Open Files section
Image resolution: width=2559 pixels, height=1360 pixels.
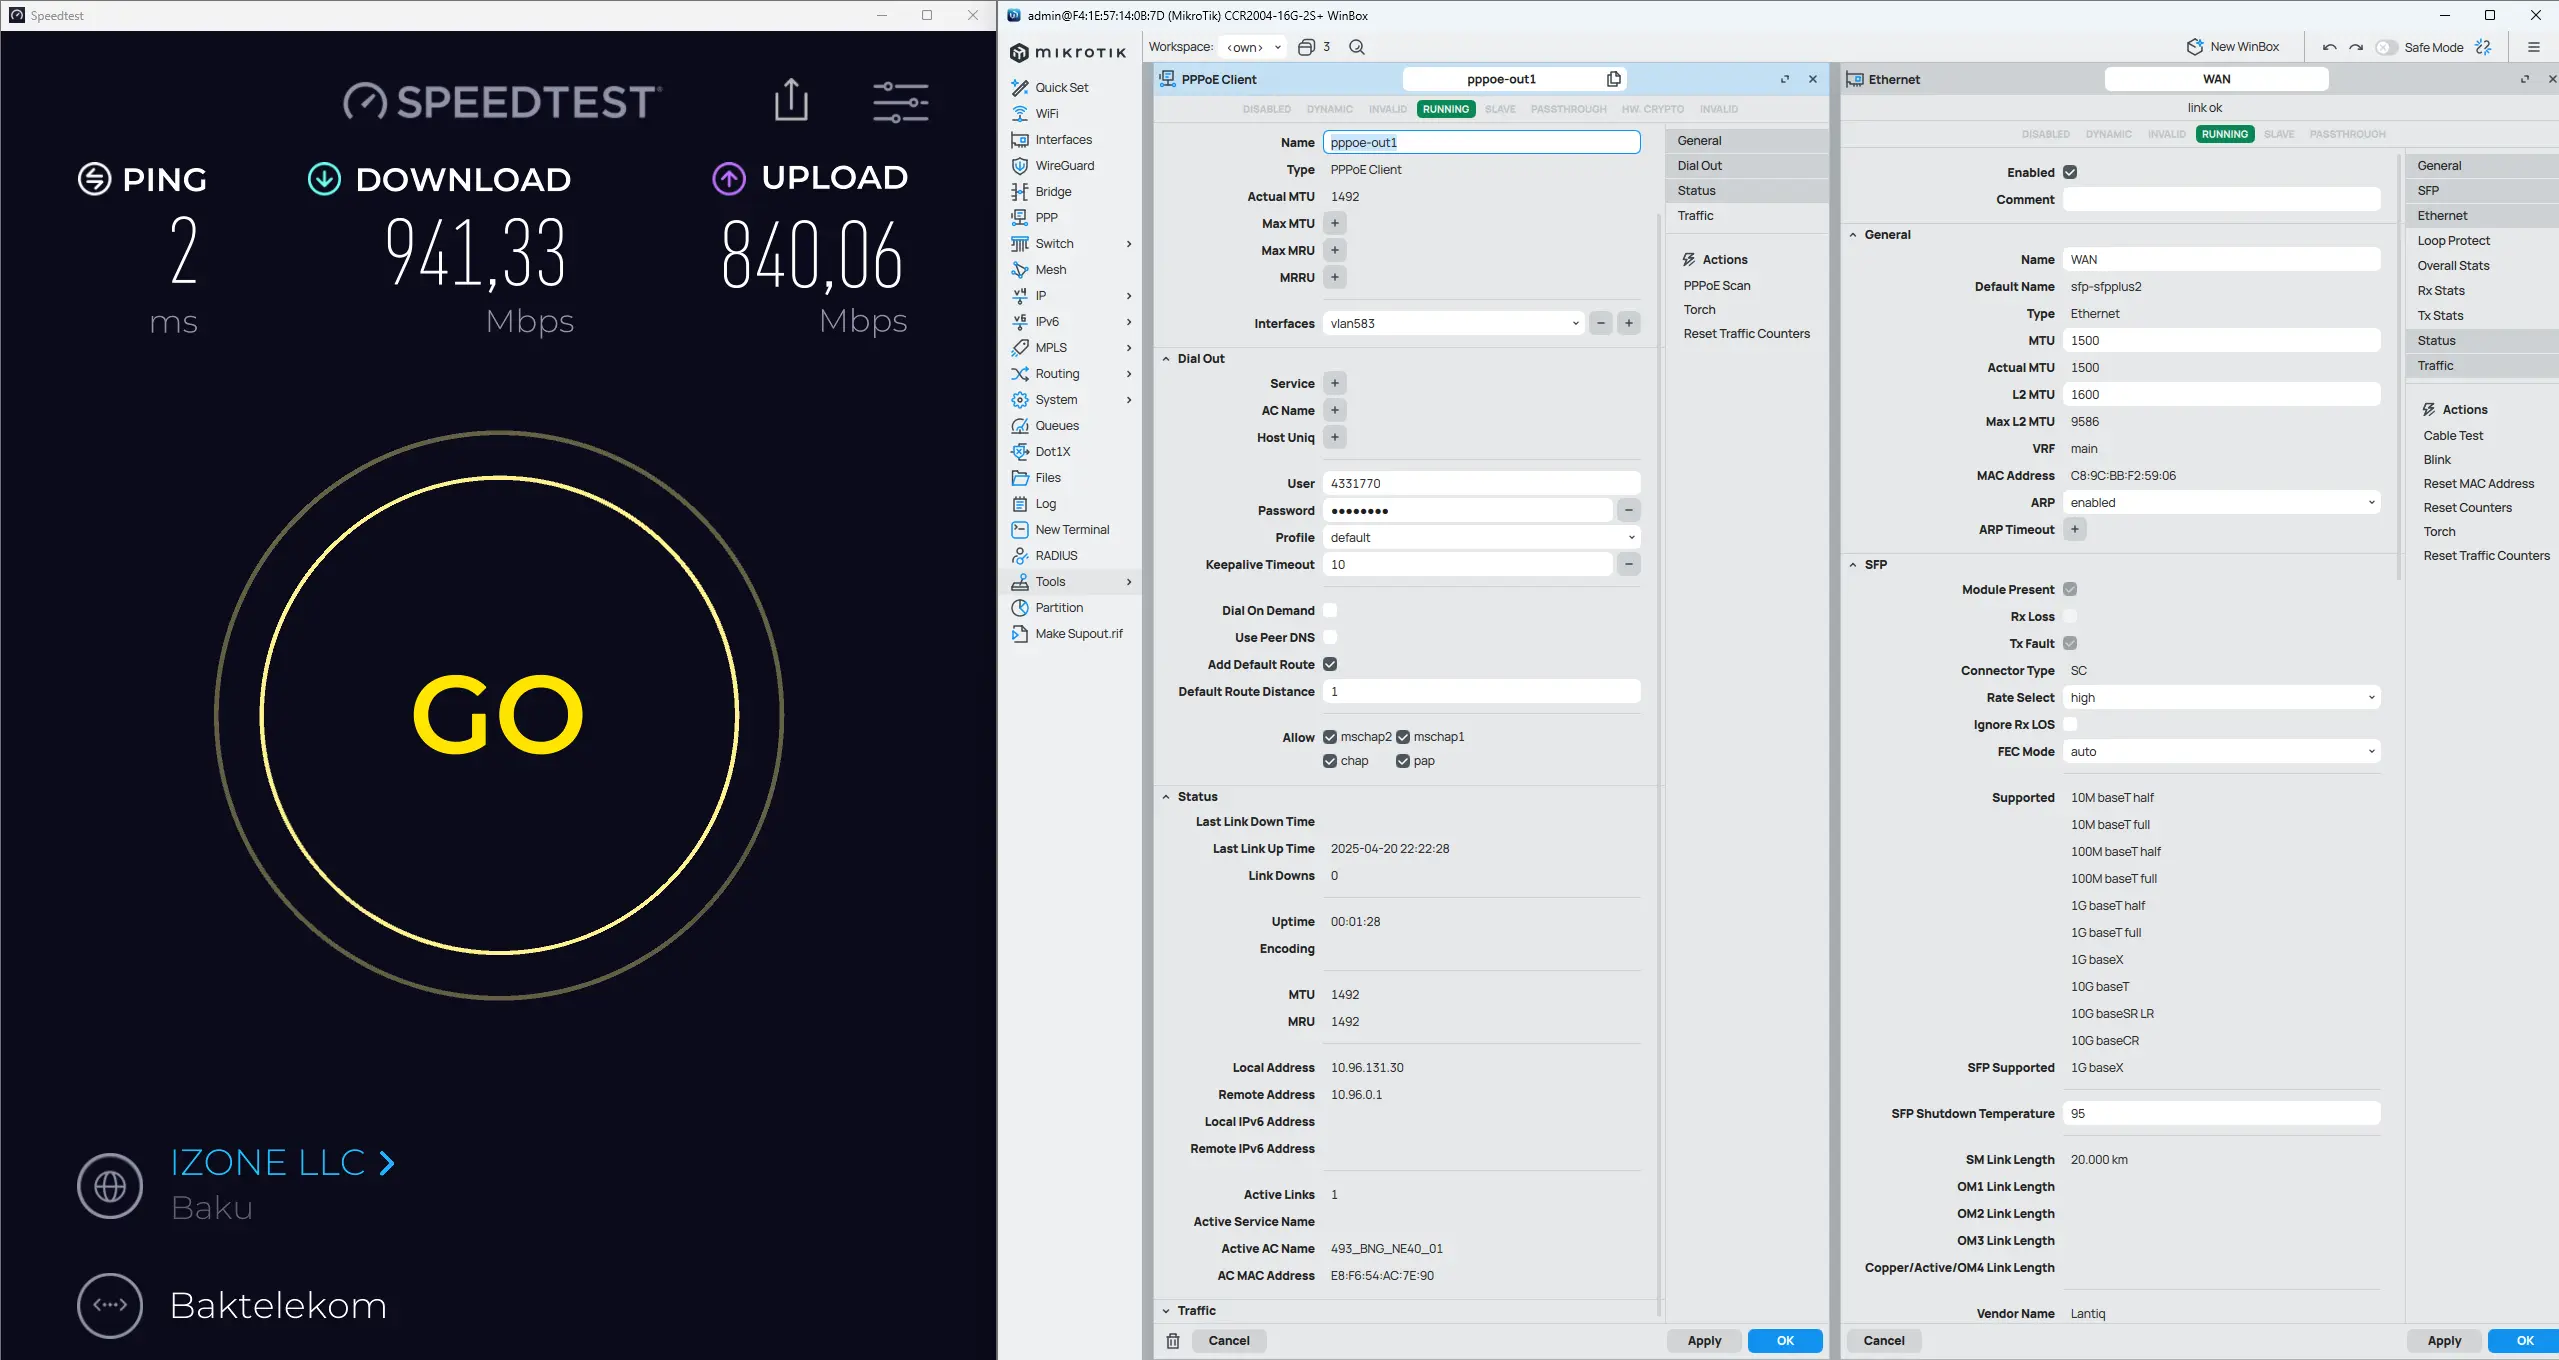1047,477
